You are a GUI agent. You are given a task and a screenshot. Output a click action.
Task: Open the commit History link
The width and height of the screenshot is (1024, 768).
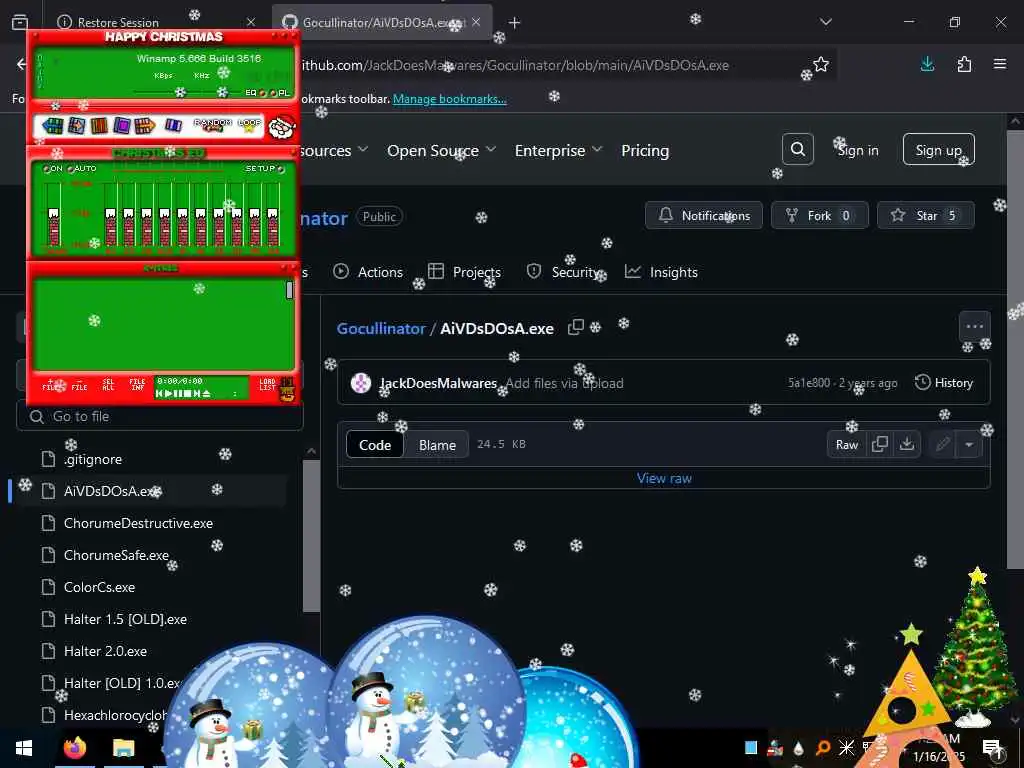(x=944, y=383)
